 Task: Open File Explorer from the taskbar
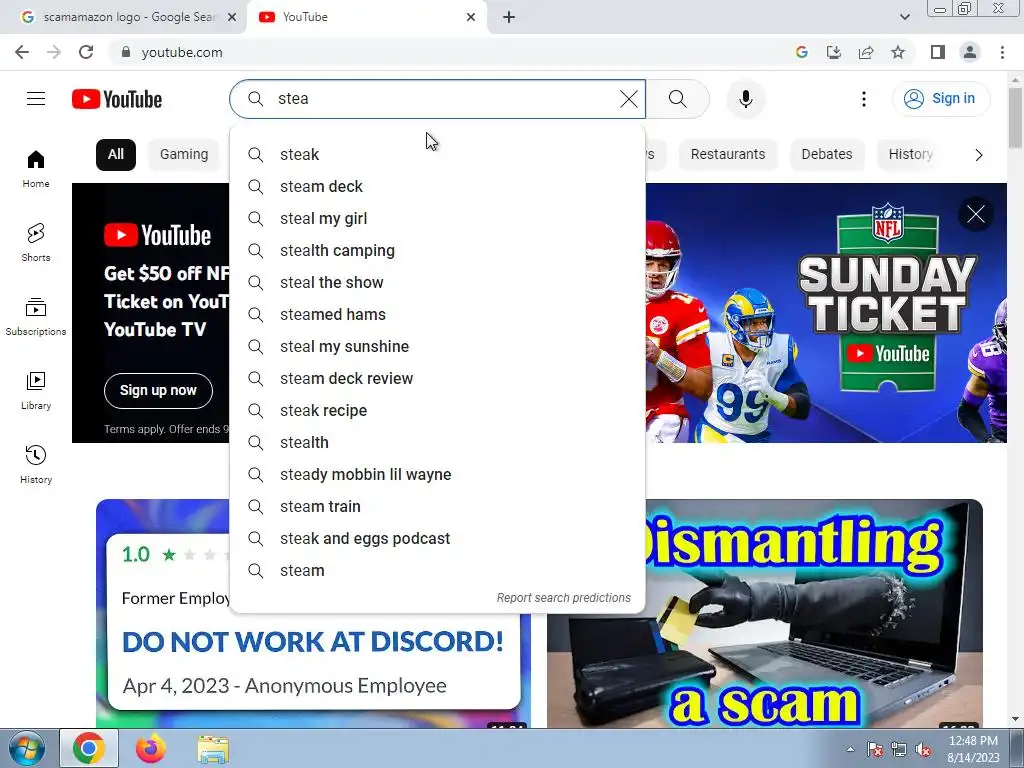[213, 748]
